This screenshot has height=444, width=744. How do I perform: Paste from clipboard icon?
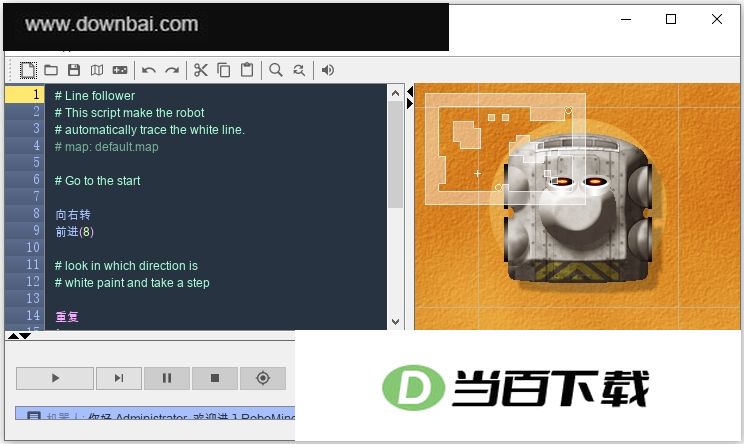point(247,70)
